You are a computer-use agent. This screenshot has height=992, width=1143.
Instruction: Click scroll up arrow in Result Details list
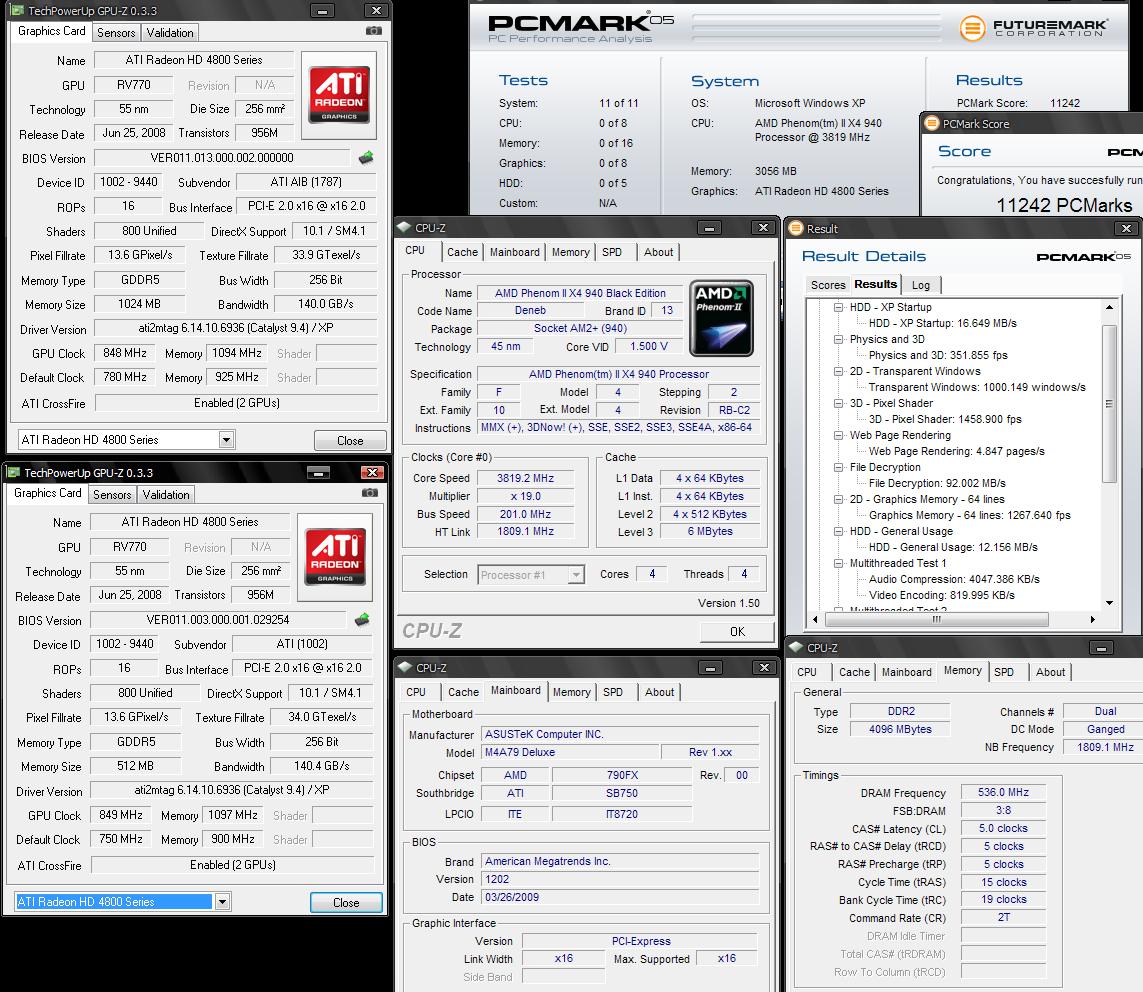coord(1109,307)
